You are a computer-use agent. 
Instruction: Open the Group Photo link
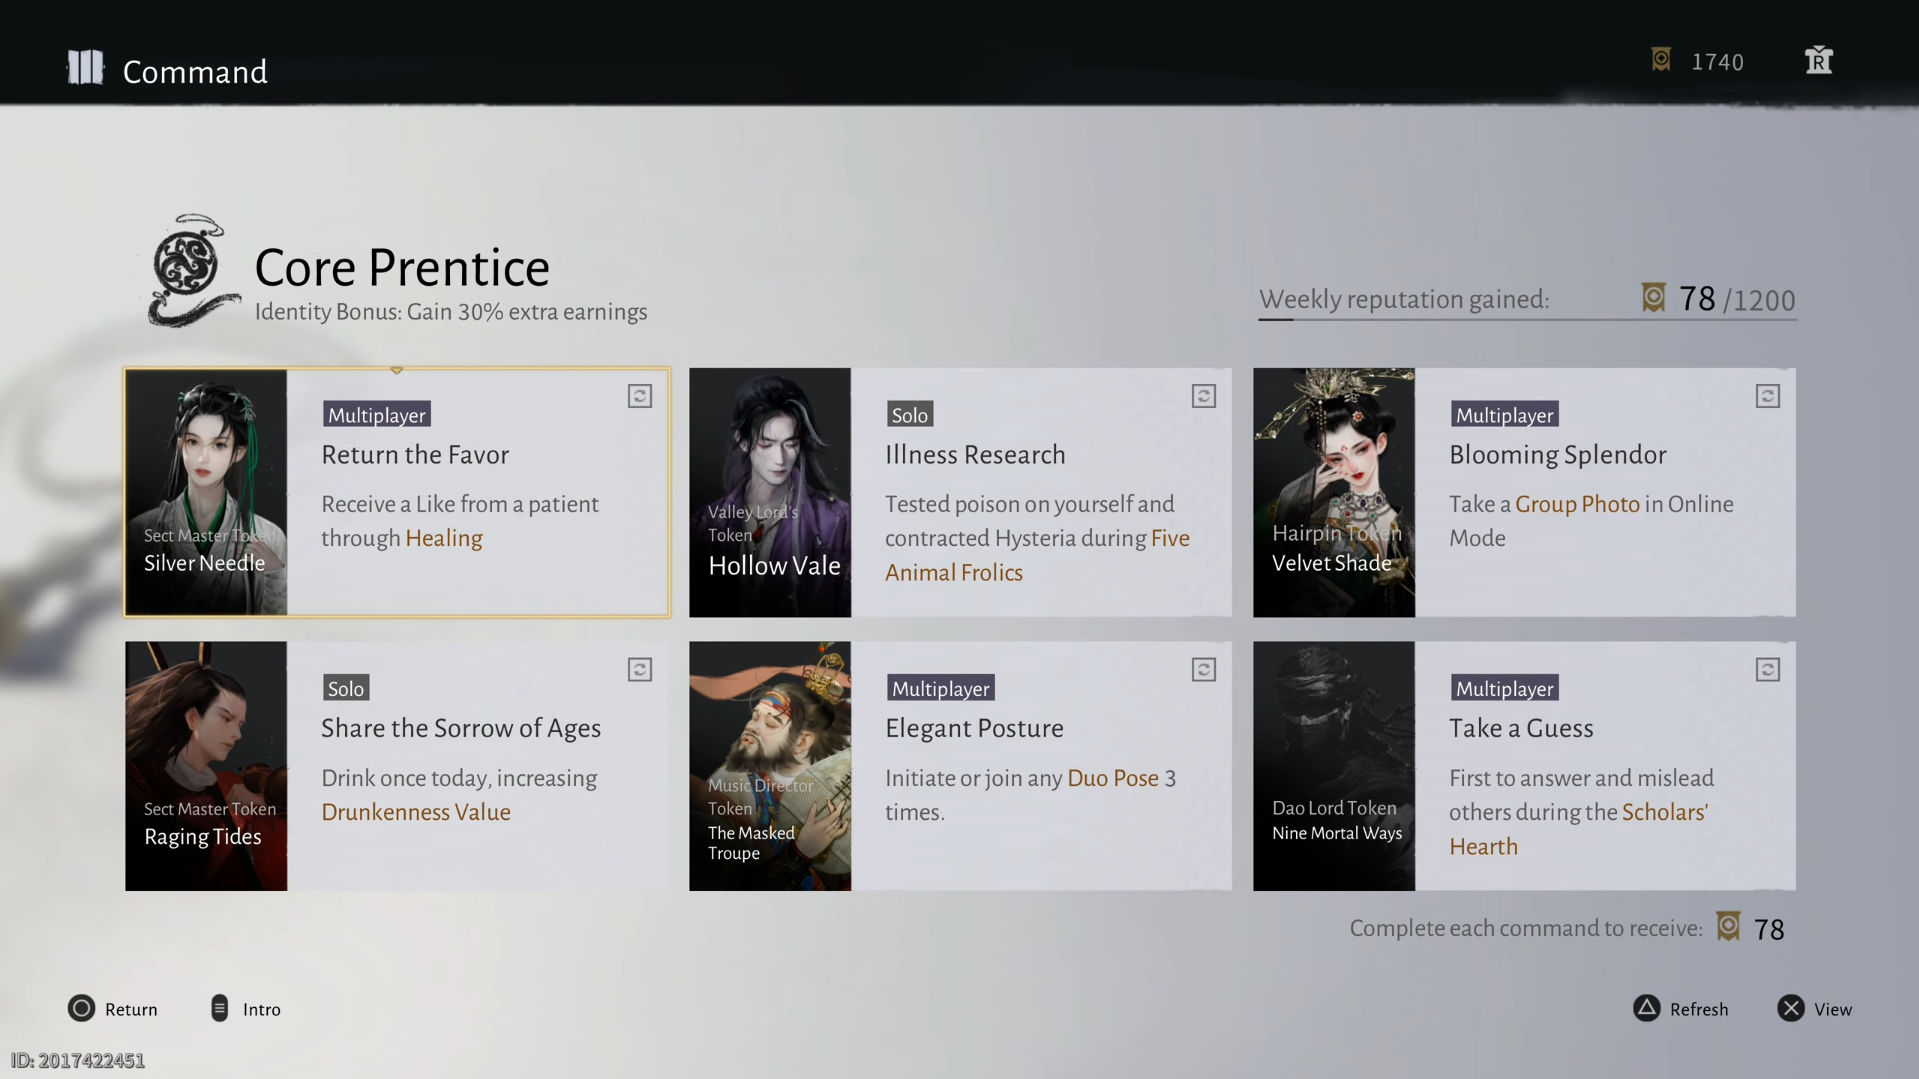click(1577, 504)
